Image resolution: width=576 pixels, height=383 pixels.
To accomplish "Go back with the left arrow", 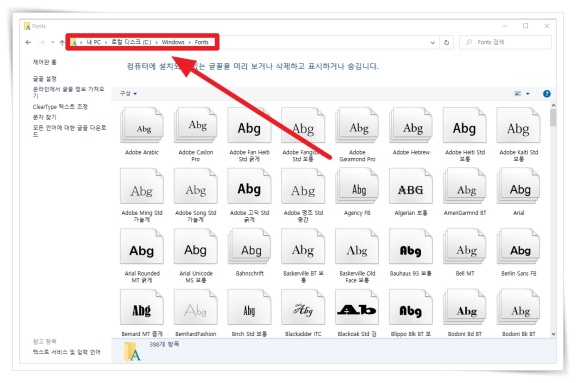I will coord(28,43).
